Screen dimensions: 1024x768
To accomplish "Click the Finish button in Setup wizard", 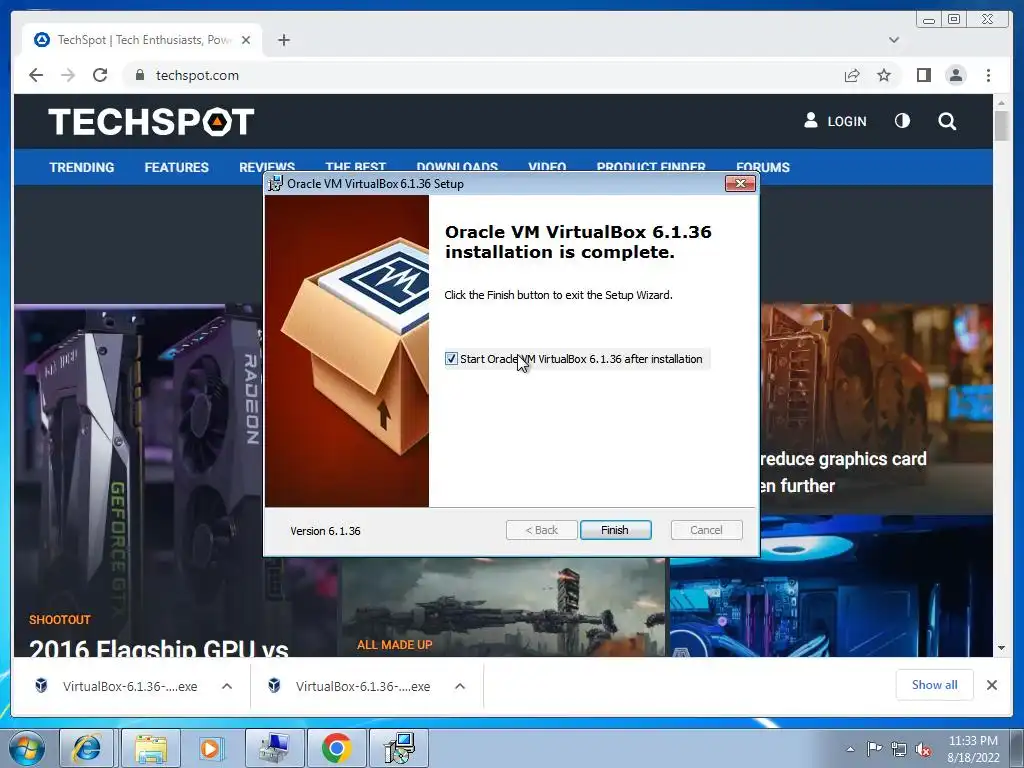I will 615,530.
